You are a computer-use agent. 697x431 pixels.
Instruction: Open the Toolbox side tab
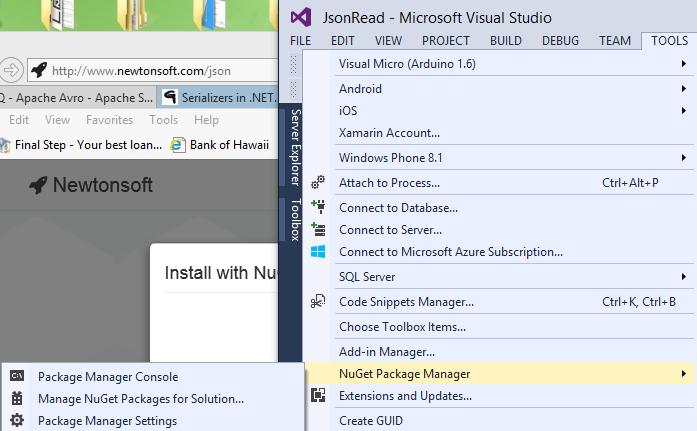(x=295, y=219)
